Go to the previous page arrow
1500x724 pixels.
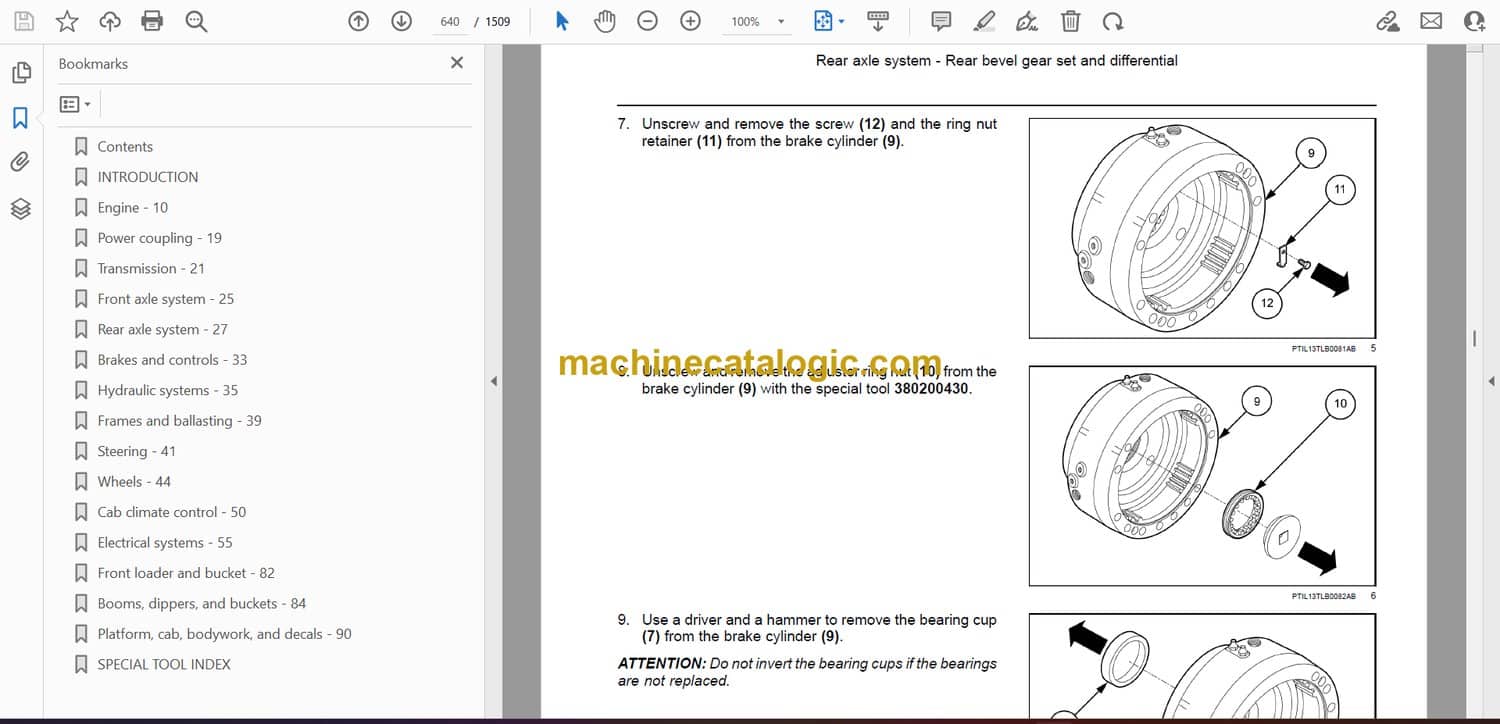click(x=358, y=21)
